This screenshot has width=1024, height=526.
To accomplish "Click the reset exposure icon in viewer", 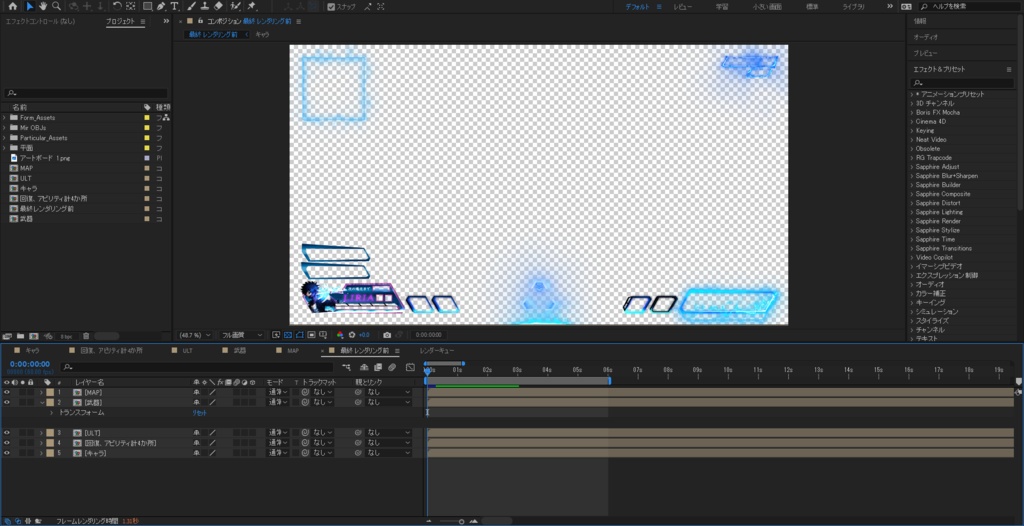I will [x=352, y=335].
